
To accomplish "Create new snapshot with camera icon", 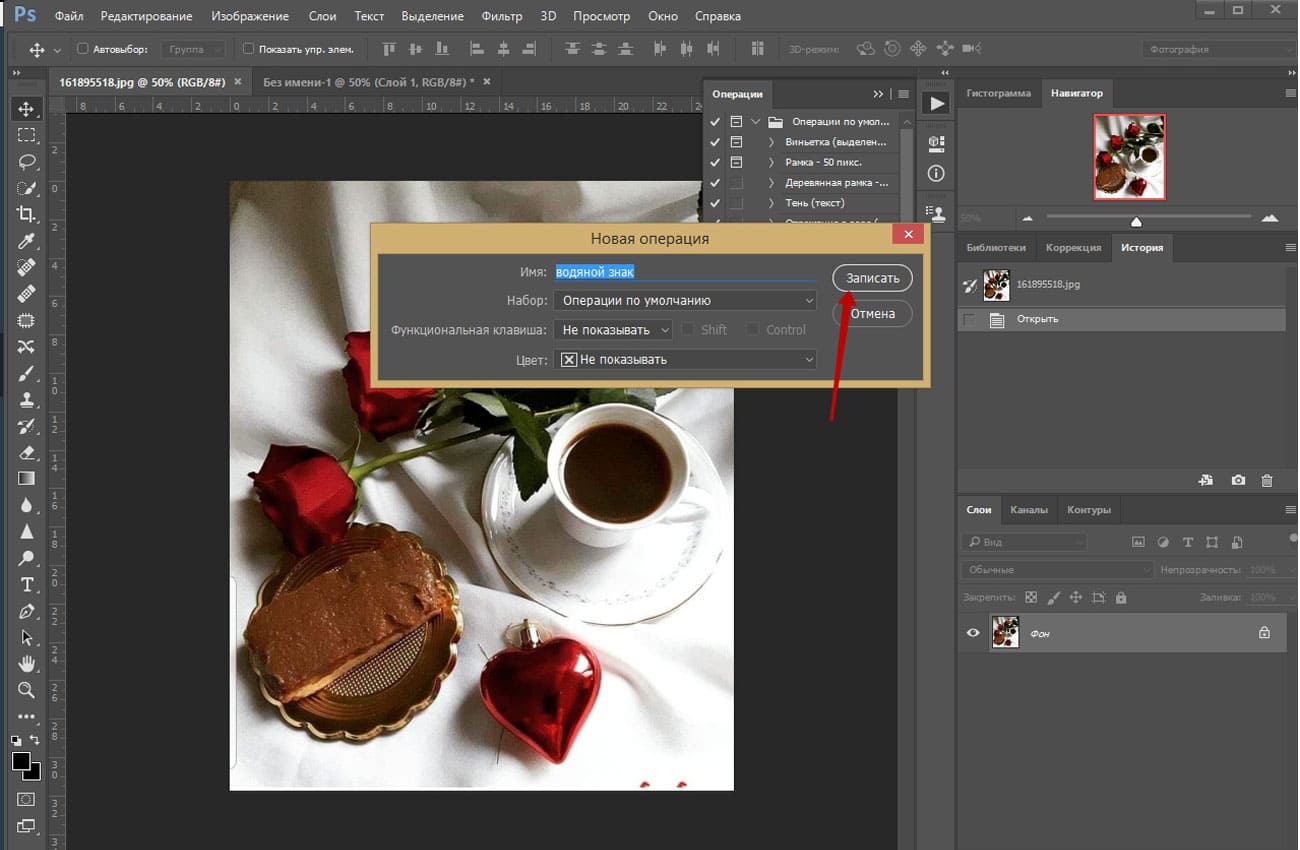I will (x=1238, y=480).
